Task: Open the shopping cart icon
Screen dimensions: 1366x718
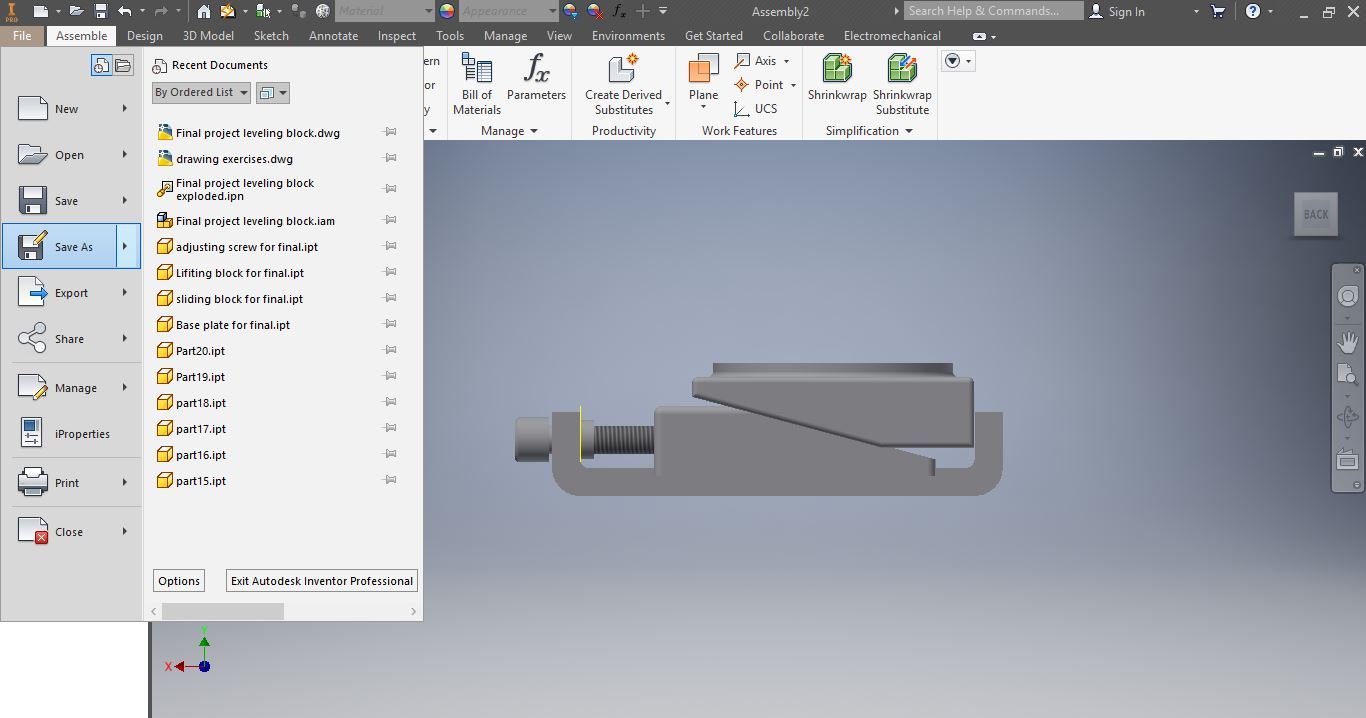Action: pyautogui.click(x=1218, y=11)
